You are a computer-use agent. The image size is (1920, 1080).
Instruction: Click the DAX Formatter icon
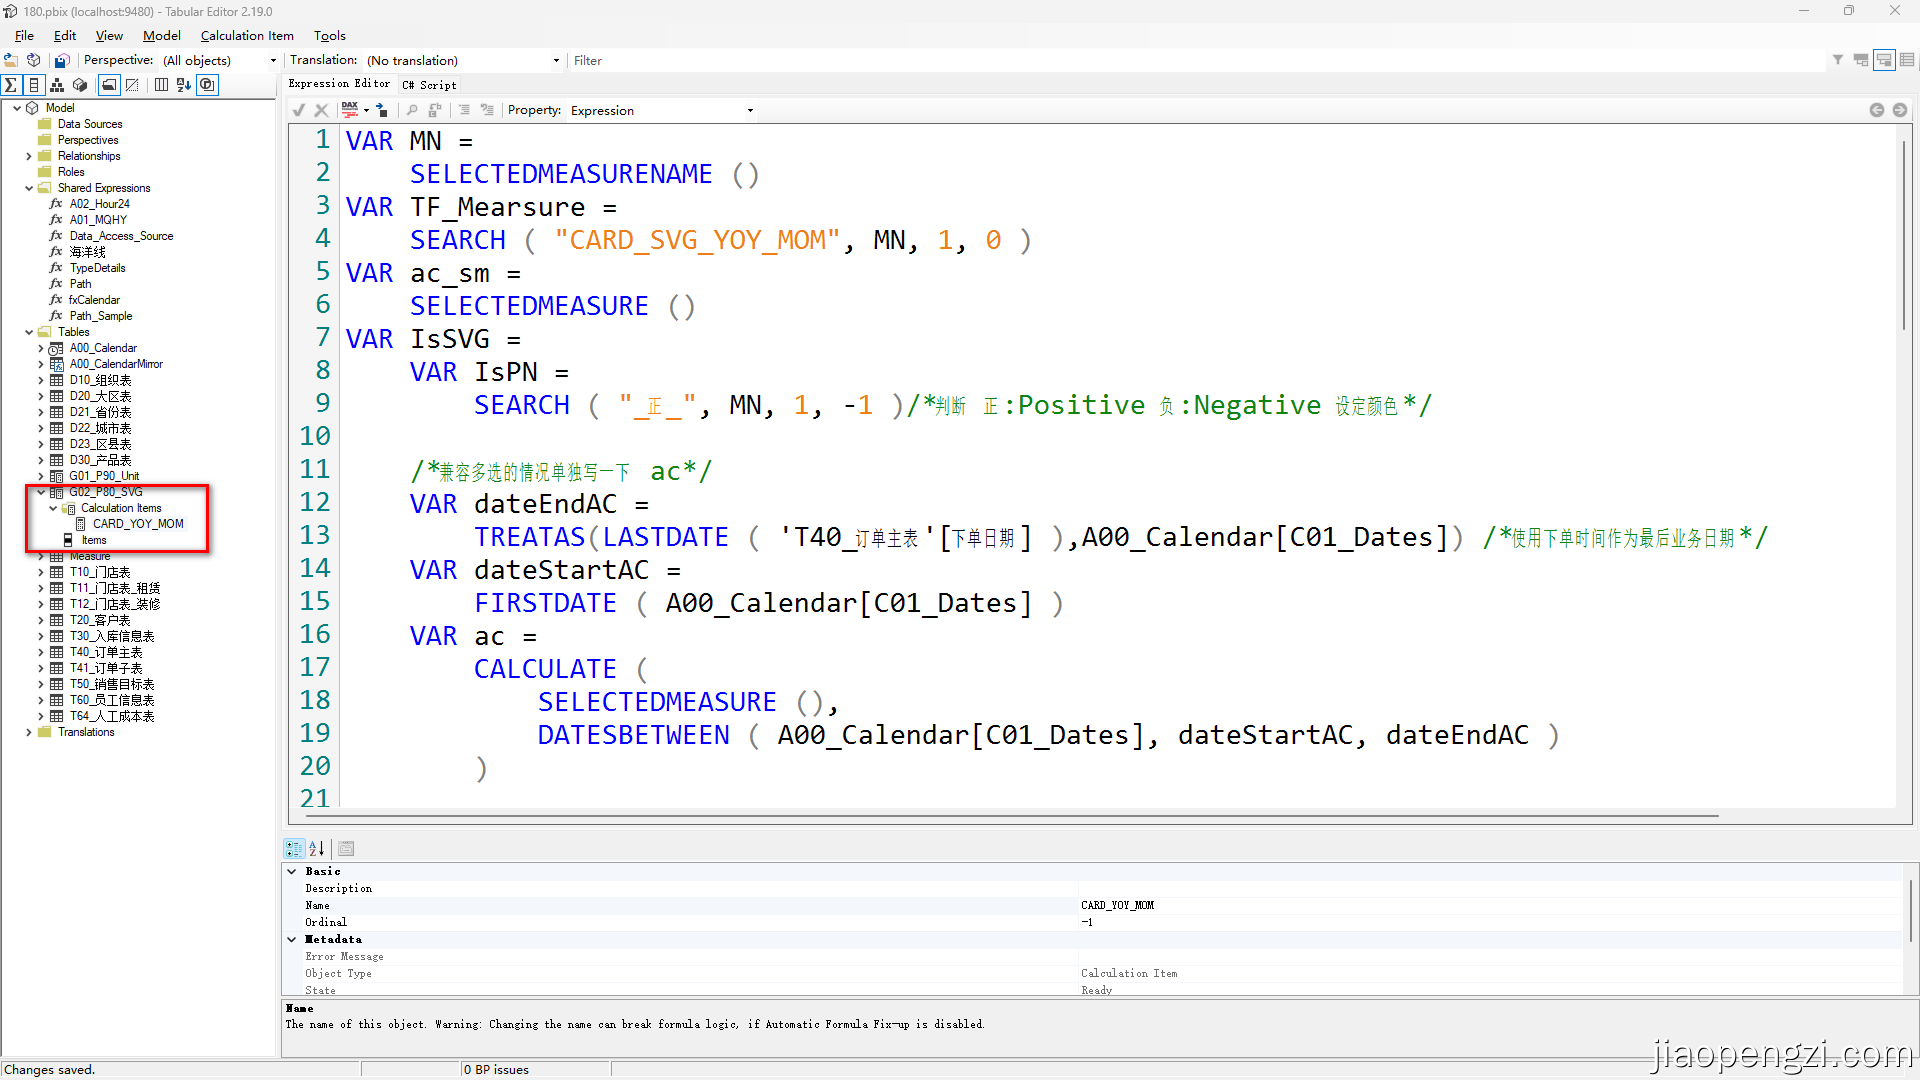coord(350,110)
